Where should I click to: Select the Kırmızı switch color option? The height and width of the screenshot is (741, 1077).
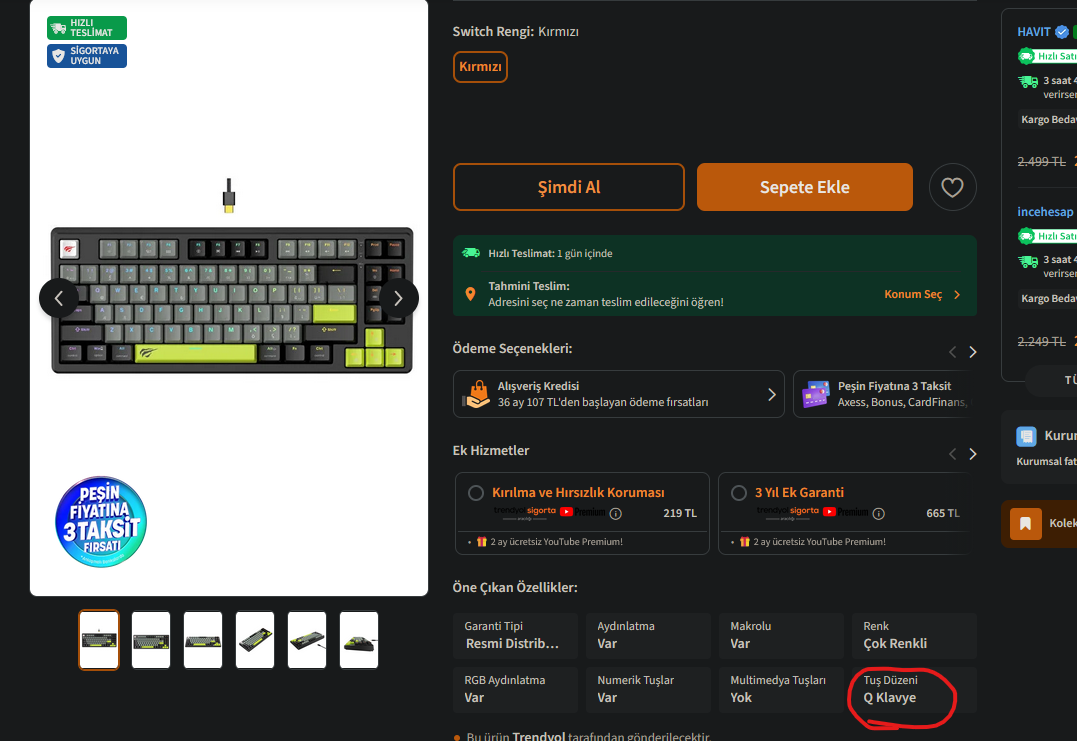pos(480,67)
